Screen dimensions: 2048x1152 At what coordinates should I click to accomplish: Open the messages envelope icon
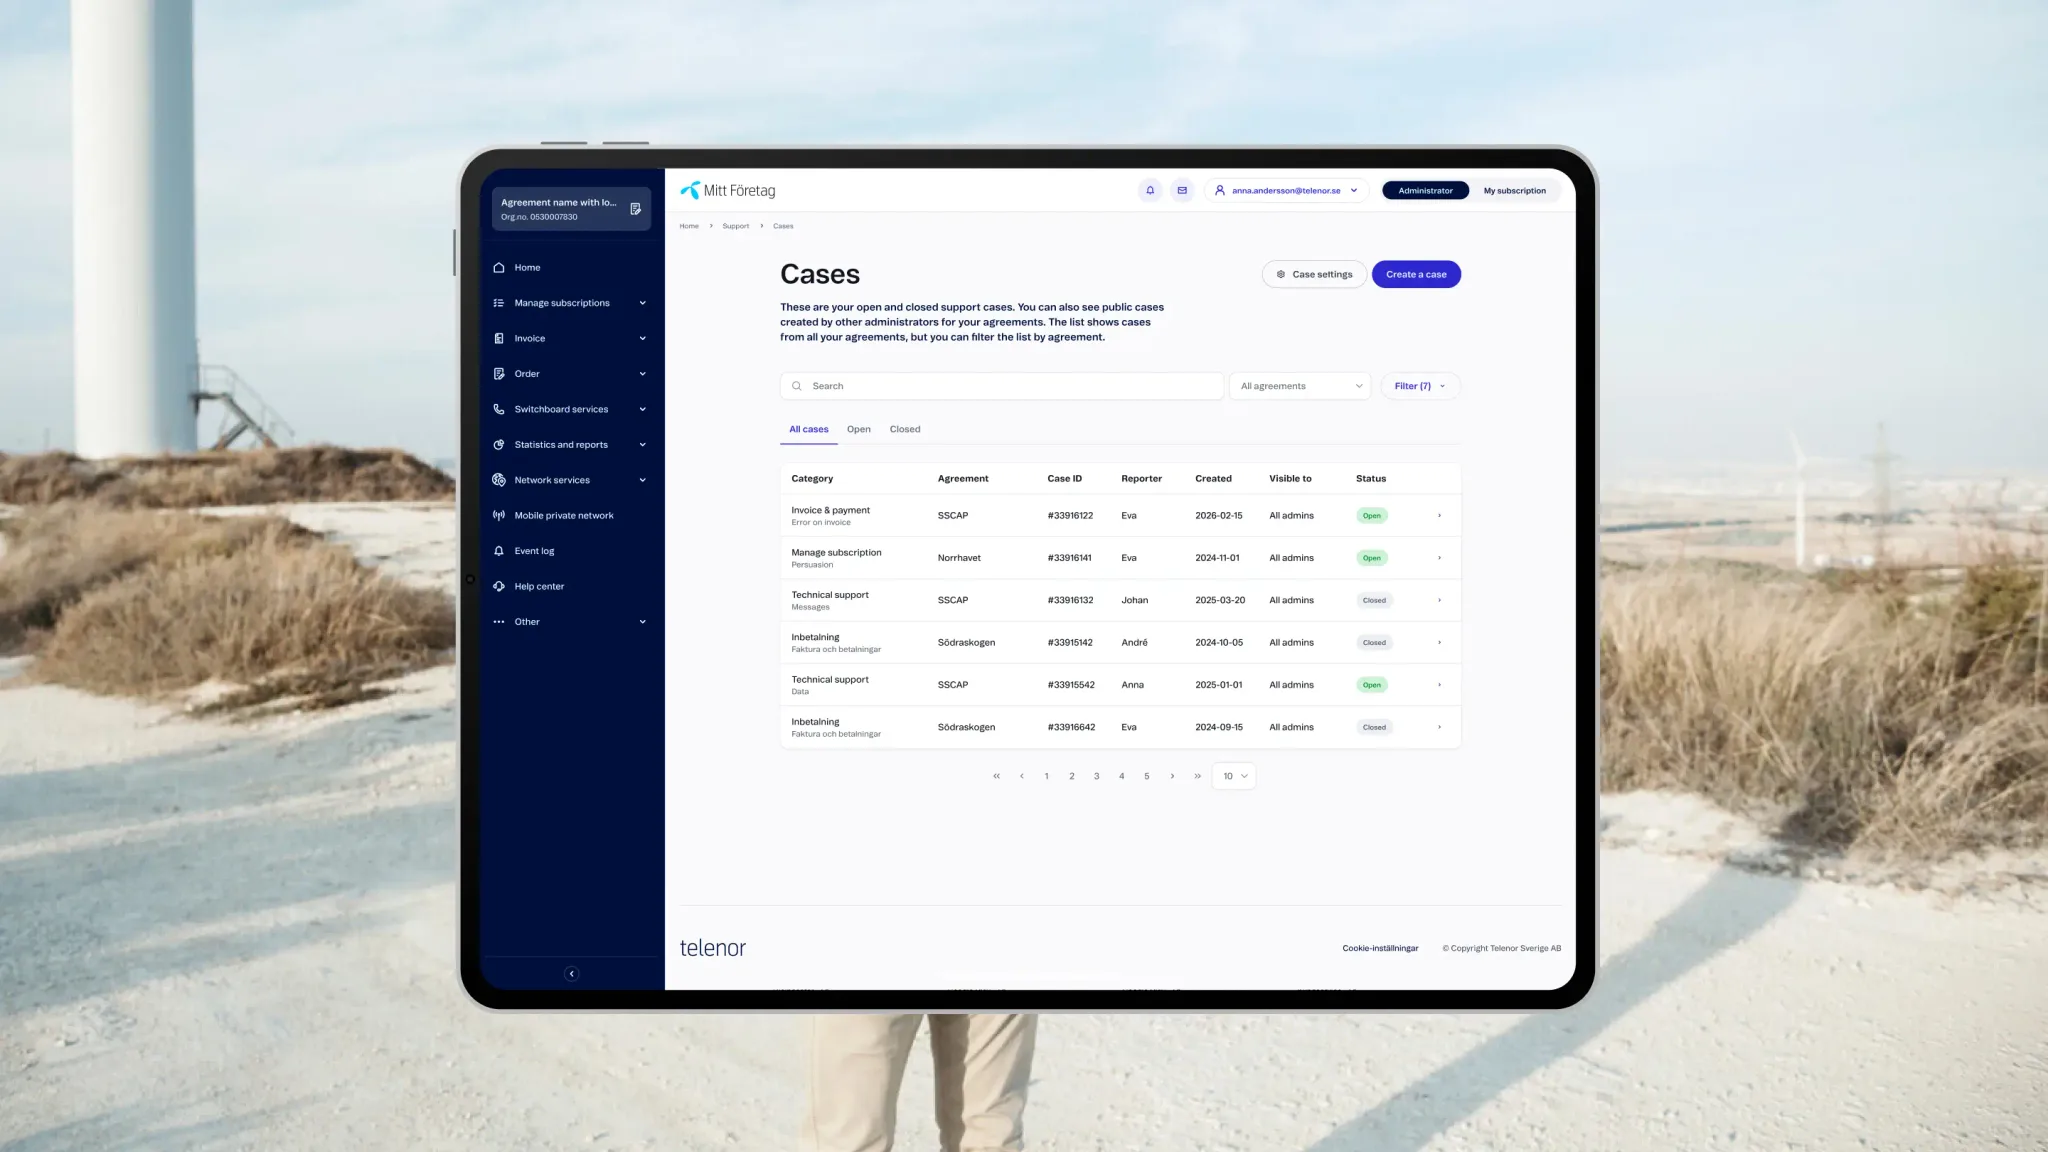tap(1182, 190)
